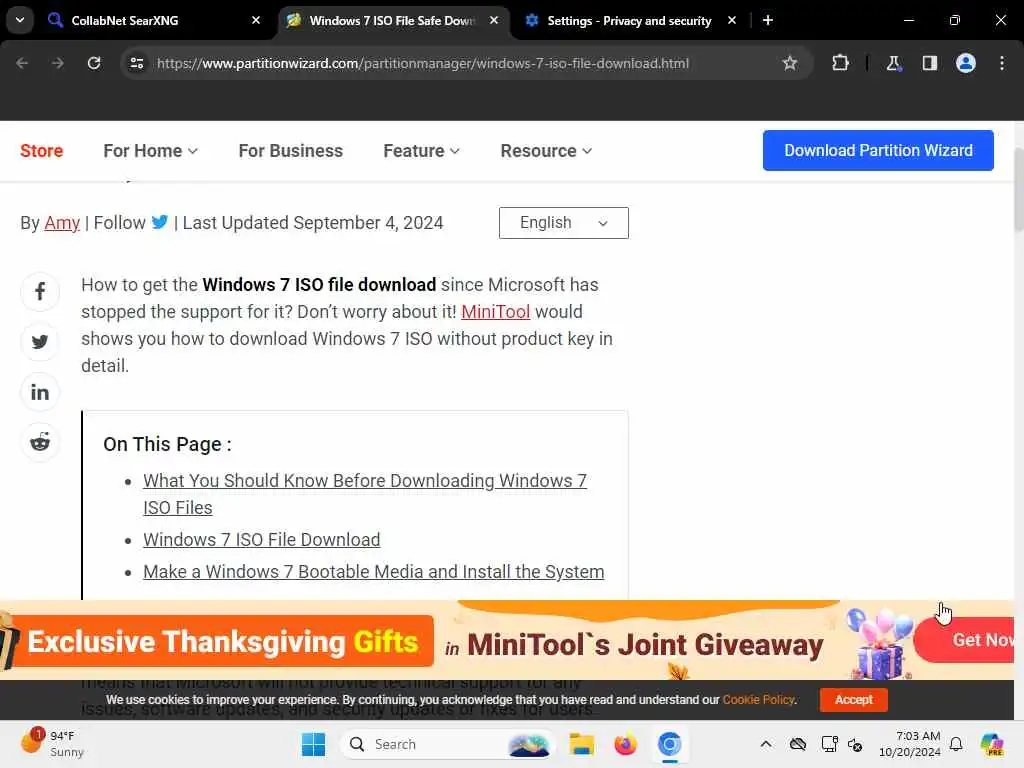This screenshot has width=1024, height=768.
Task: Accept the cookie notice
Action: point(854,699)
